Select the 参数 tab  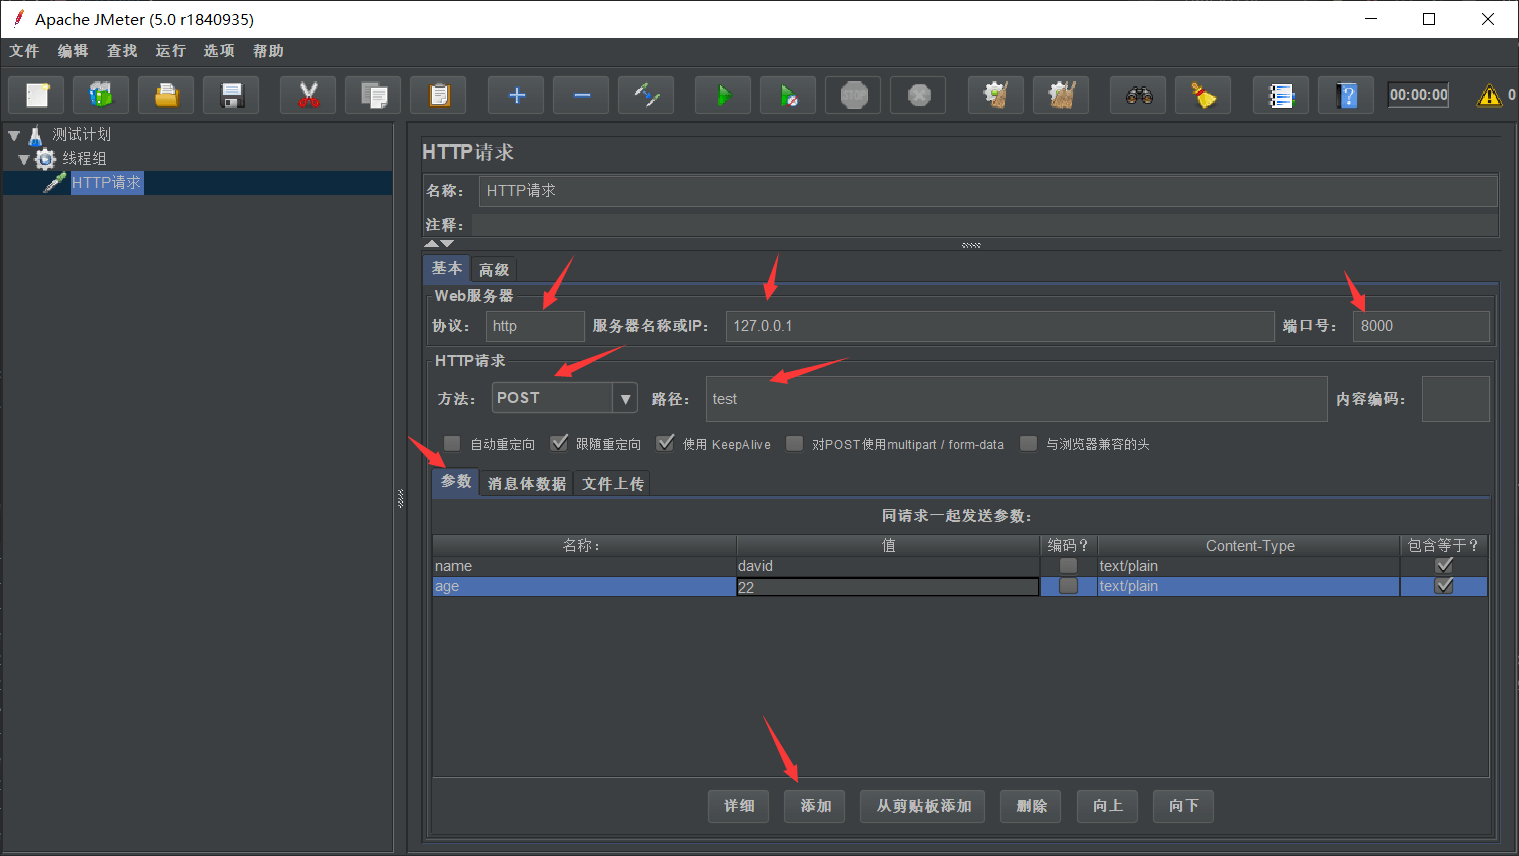pos(456,482)
